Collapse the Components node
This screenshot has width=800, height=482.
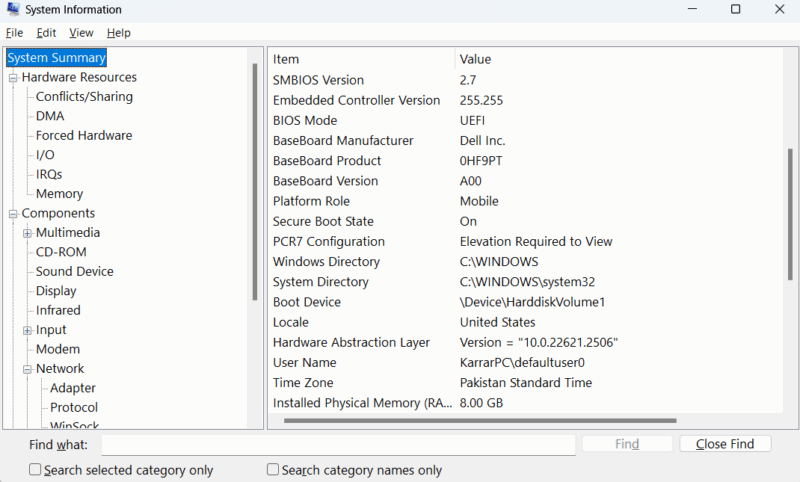click(x=13, y=214)
